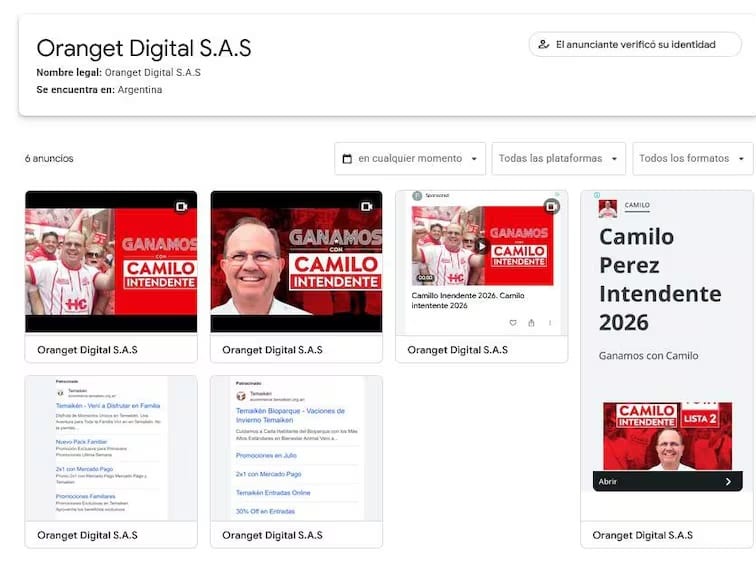Screen dimensions: 756x564
Task: Open the three-dot menu in sponsored ad
Action: [550, 323]
